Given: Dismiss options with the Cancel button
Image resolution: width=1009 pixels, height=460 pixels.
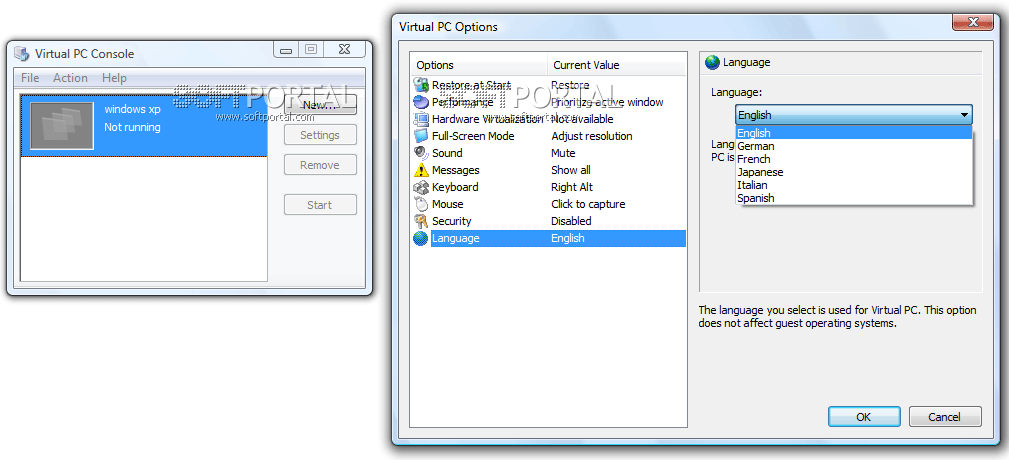Looking at the screenshot, I should 945,417.
